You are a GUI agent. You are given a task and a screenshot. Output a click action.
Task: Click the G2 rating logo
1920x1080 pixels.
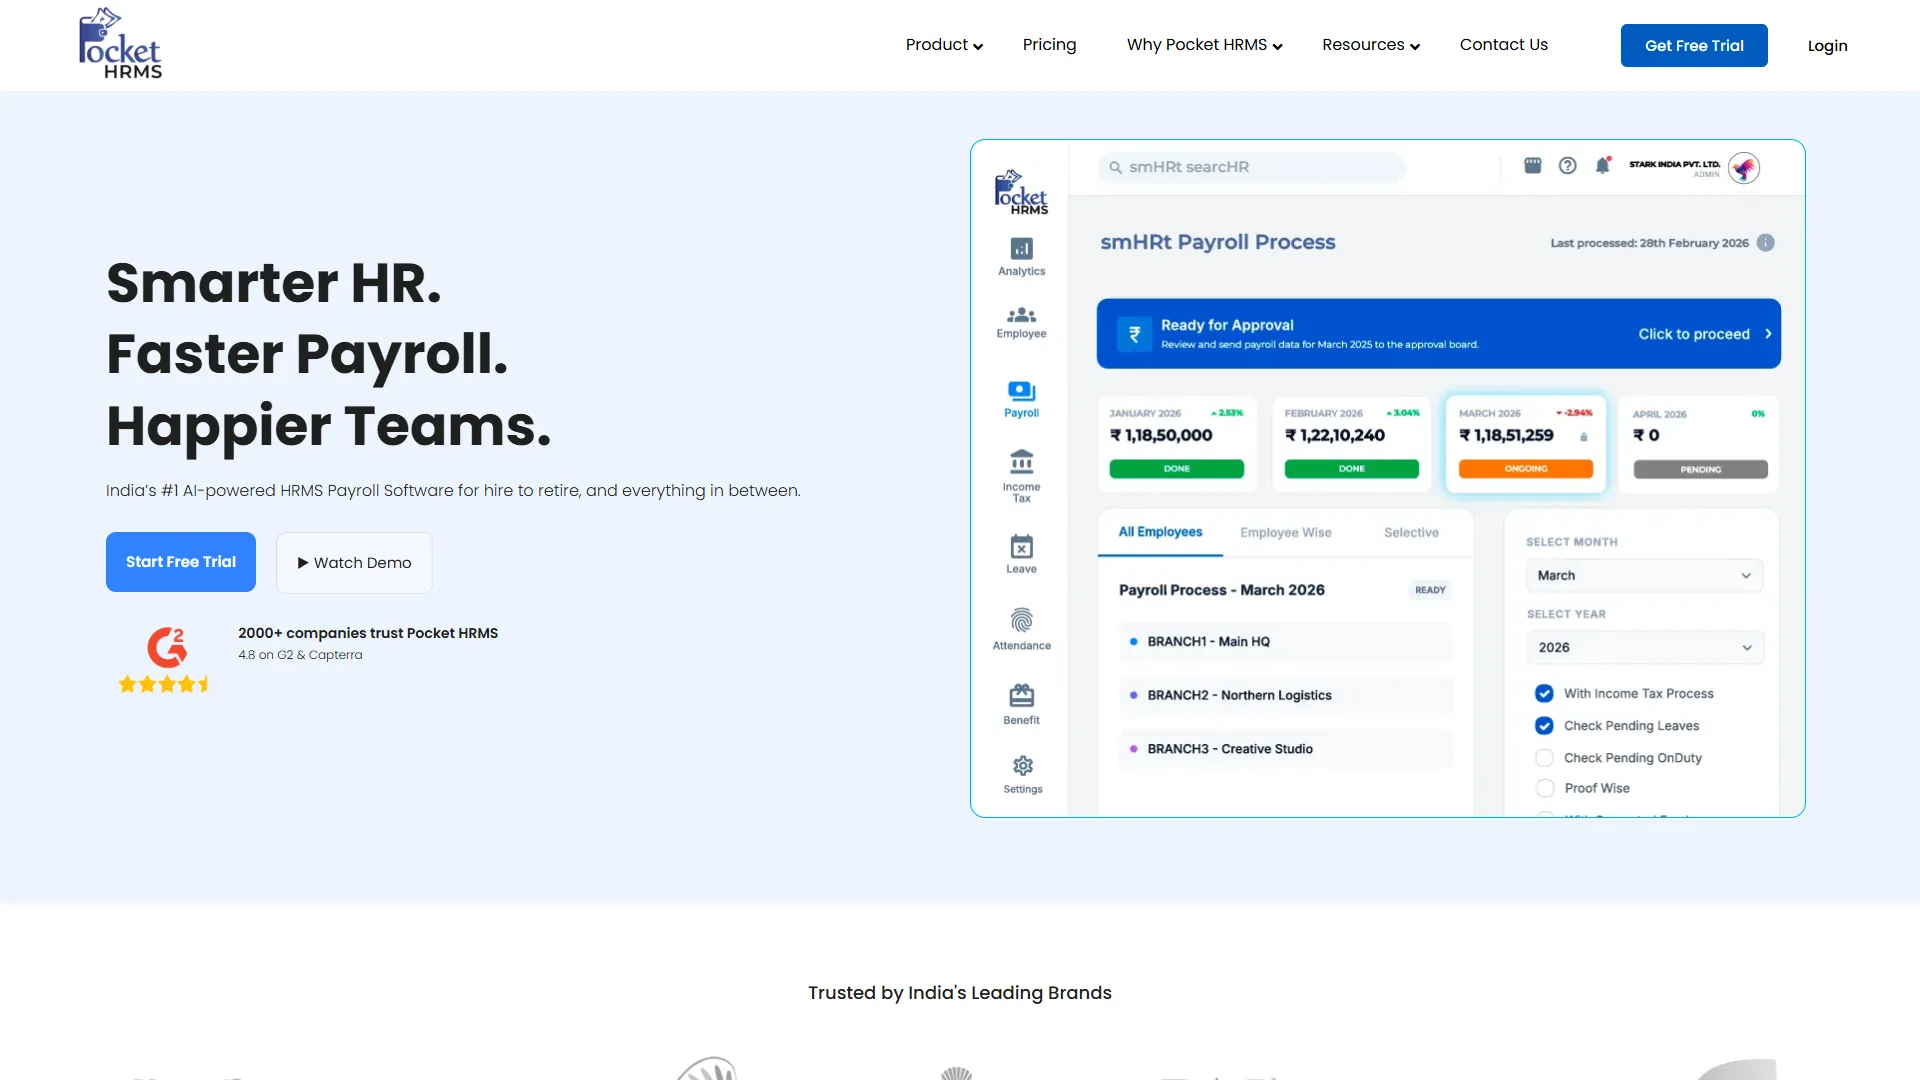(x=167, y=647)
